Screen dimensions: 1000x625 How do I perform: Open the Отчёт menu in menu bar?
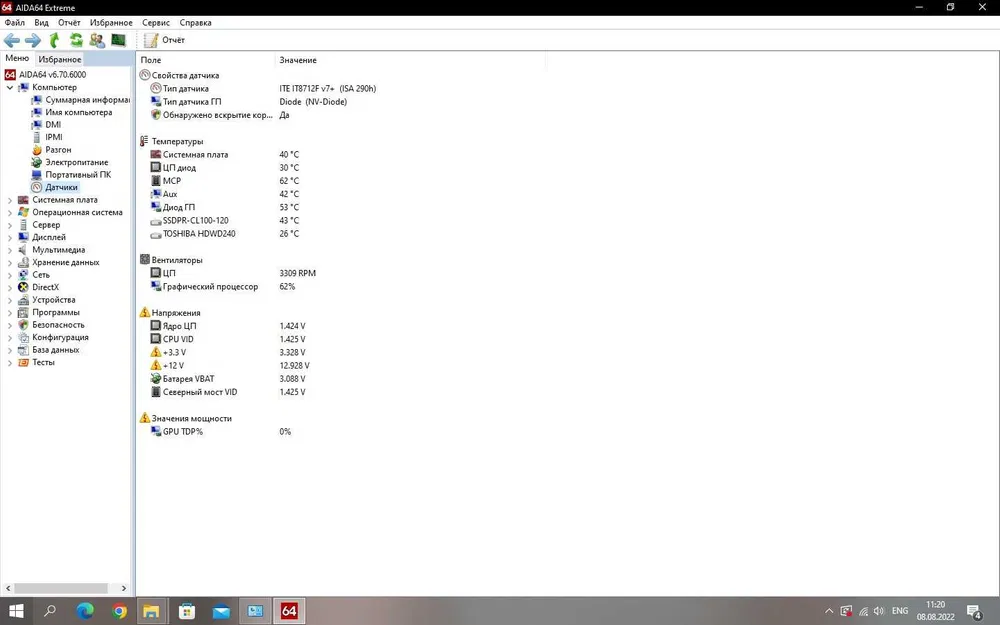coord(69,22)
